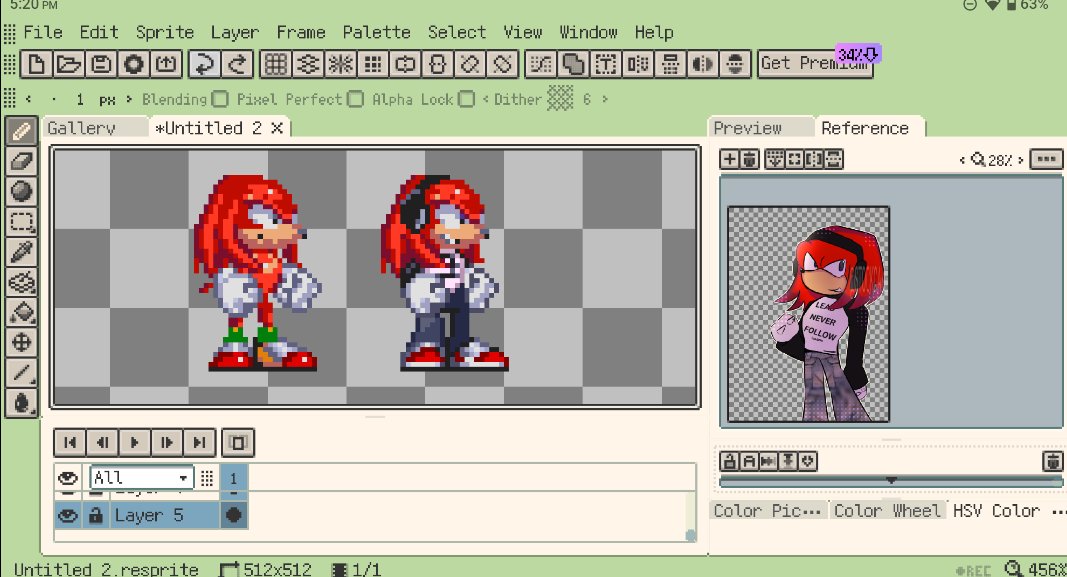Select the Eraser tool

(21, 162)
